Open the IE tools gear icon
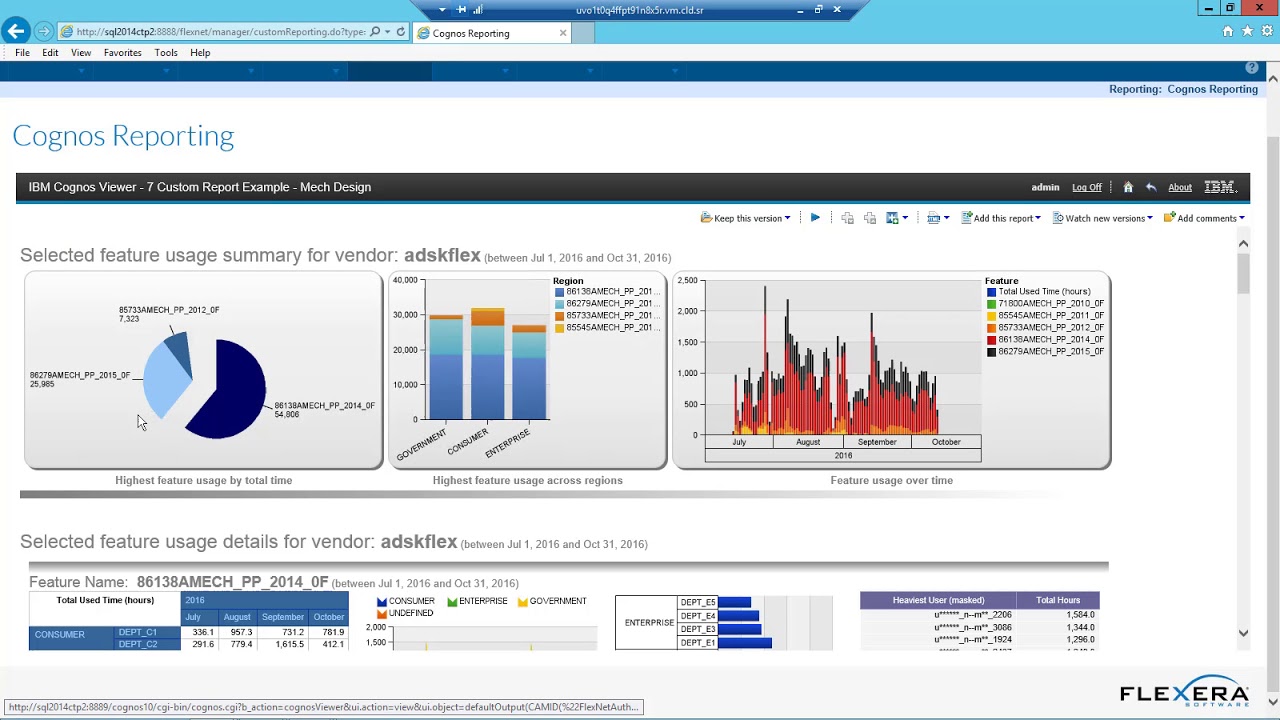This screenshot has height=720, width=1280. pos(1266,31)
